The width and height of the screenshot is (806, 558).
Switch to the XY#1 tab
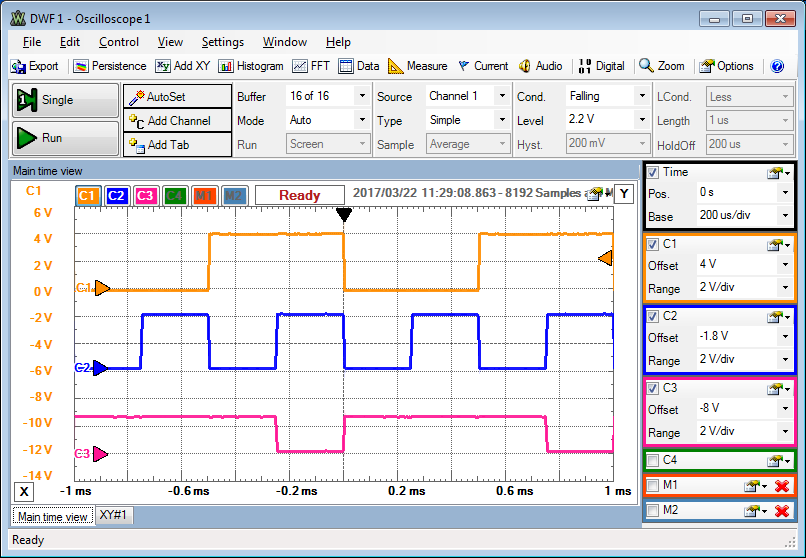coord(115,515)
